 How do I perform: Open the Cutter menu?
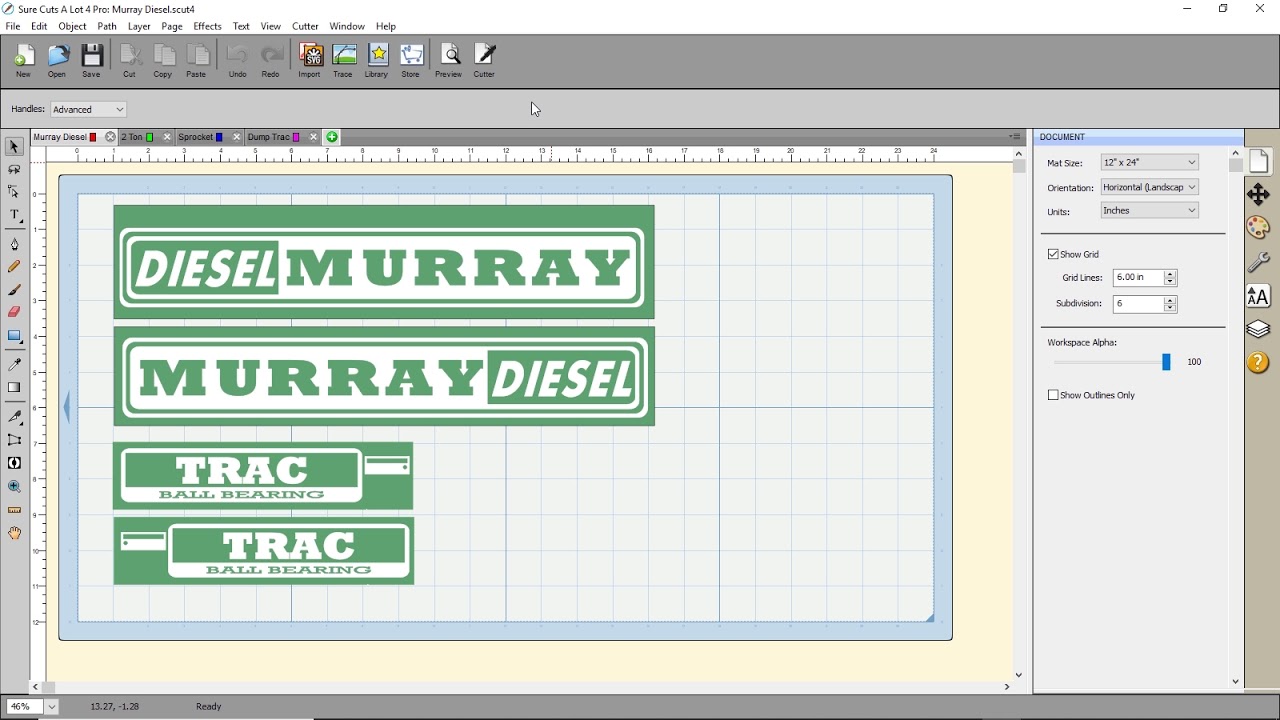(305, 26)
